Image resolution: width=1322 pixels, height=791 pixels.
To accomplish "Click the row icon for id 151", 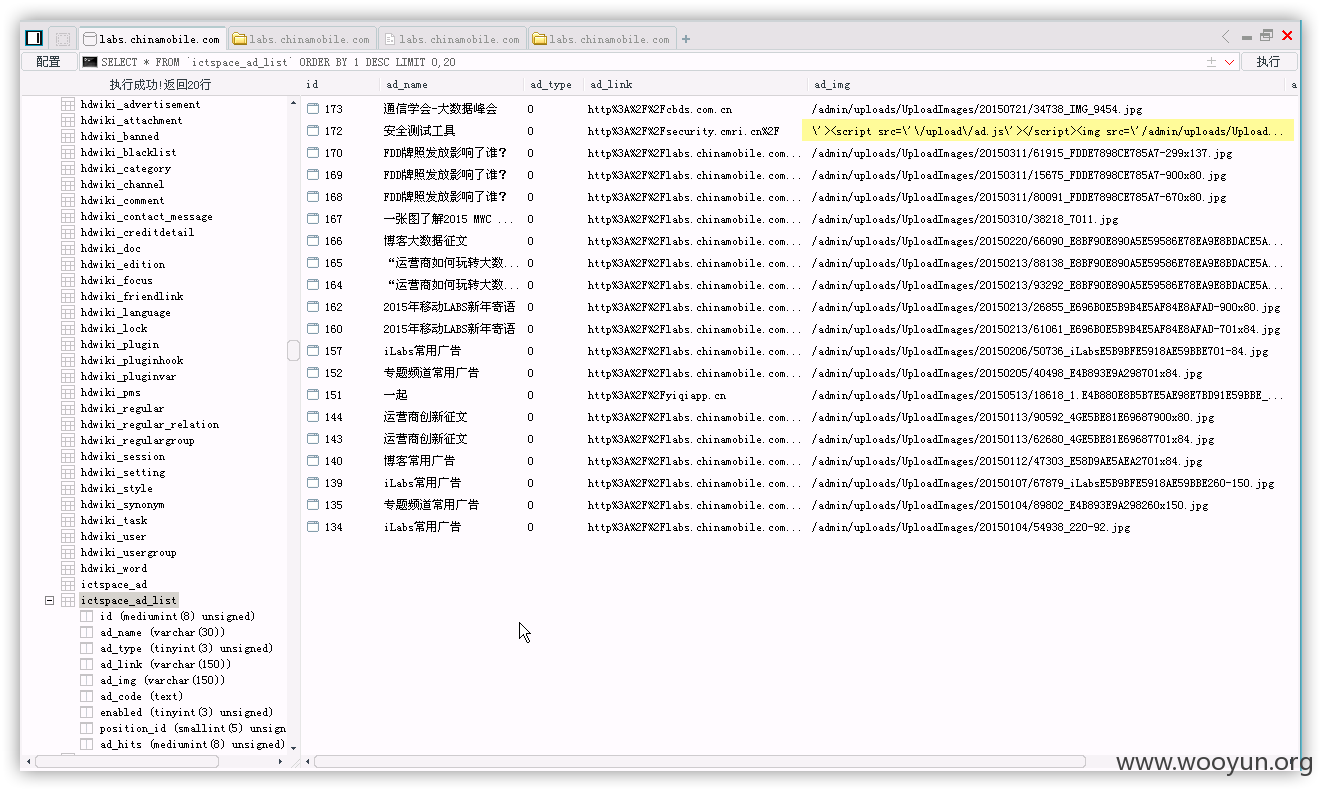I will pyautogui.click(x=313, y=395).
